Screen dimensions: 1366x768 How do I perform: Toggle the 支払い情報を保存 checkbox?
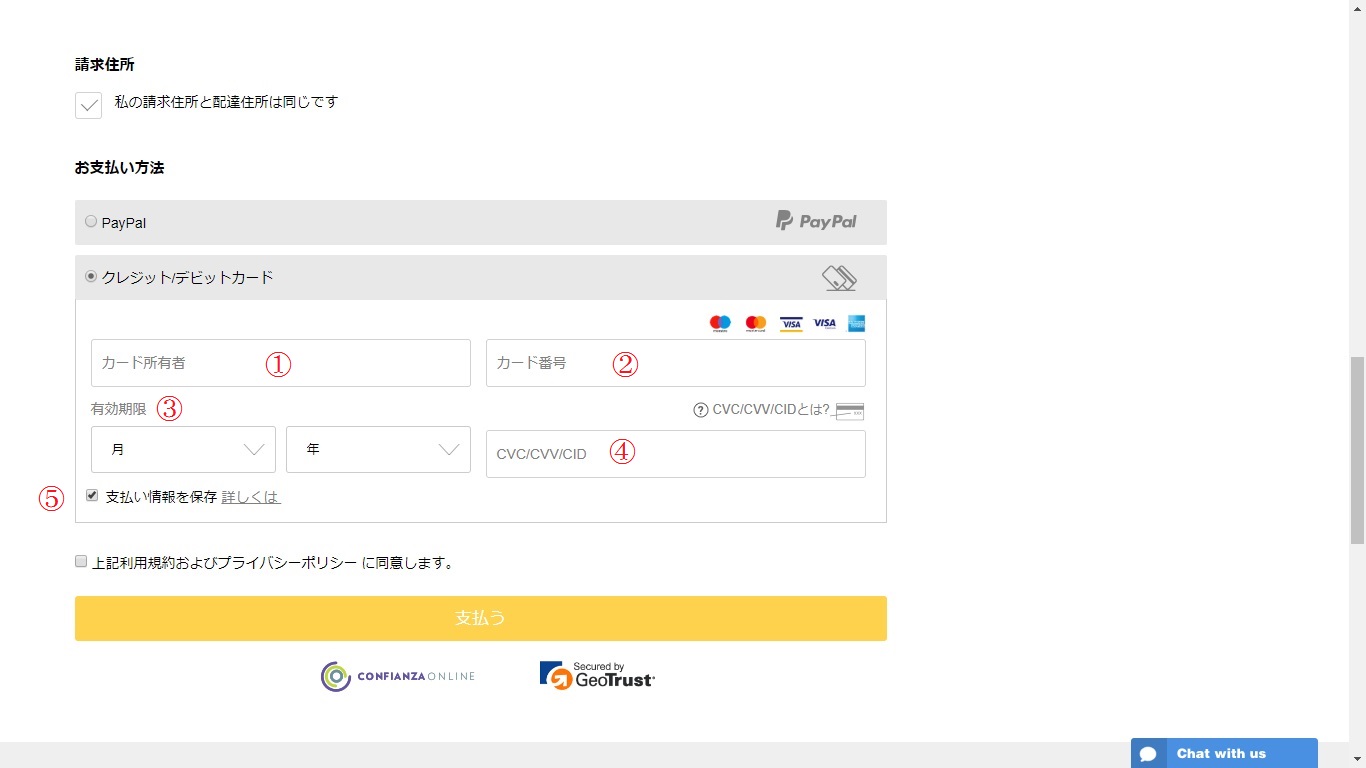pyautogui.click(x=92, y=495)
